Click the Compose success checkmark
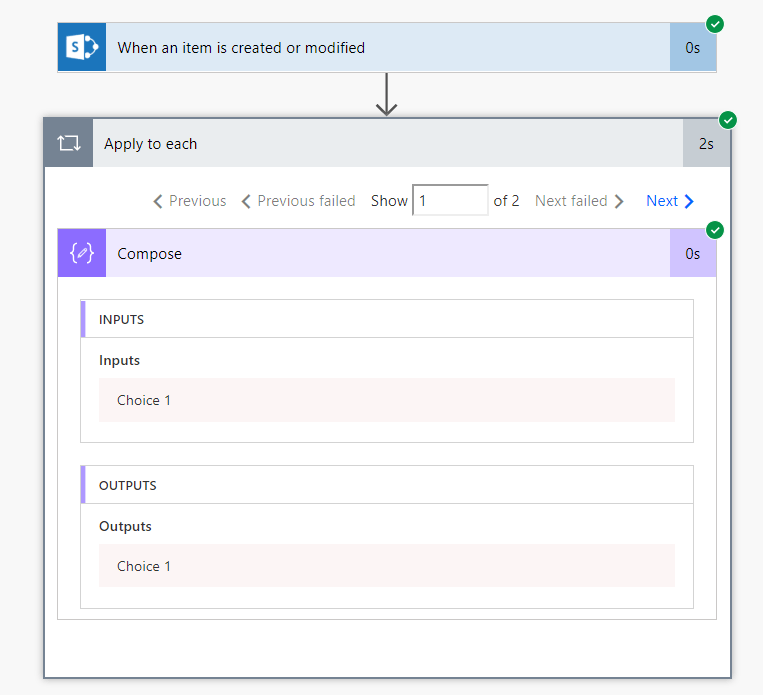 (715, 230)
